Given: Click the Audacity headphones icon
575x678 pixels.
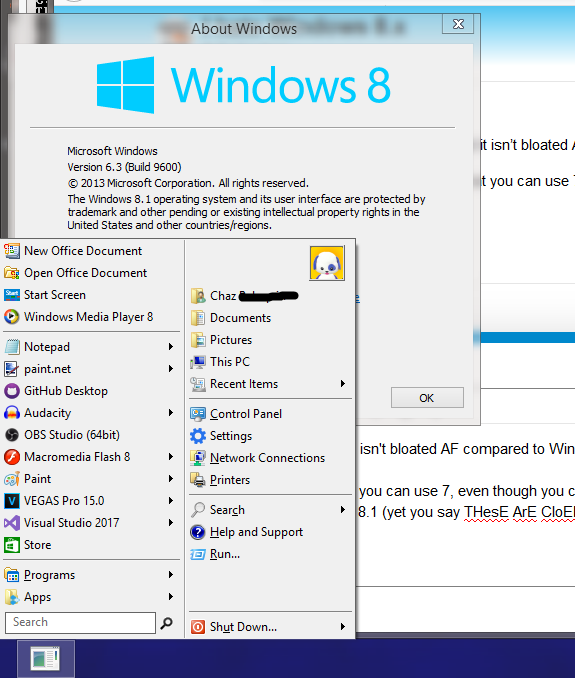Looking at the screenshot, I should [x=12, y=413].
